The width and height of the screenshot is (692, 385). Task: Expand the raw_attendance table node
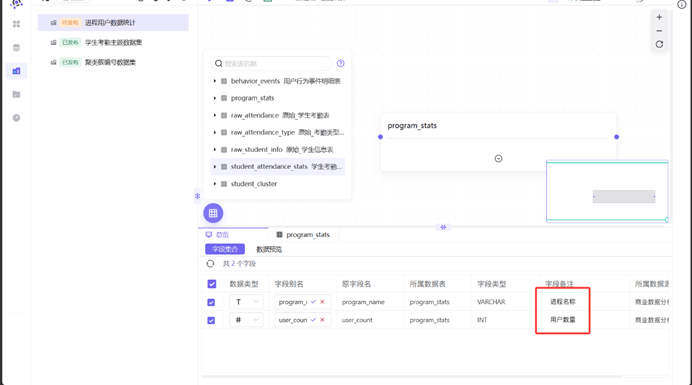pos(215,115)
